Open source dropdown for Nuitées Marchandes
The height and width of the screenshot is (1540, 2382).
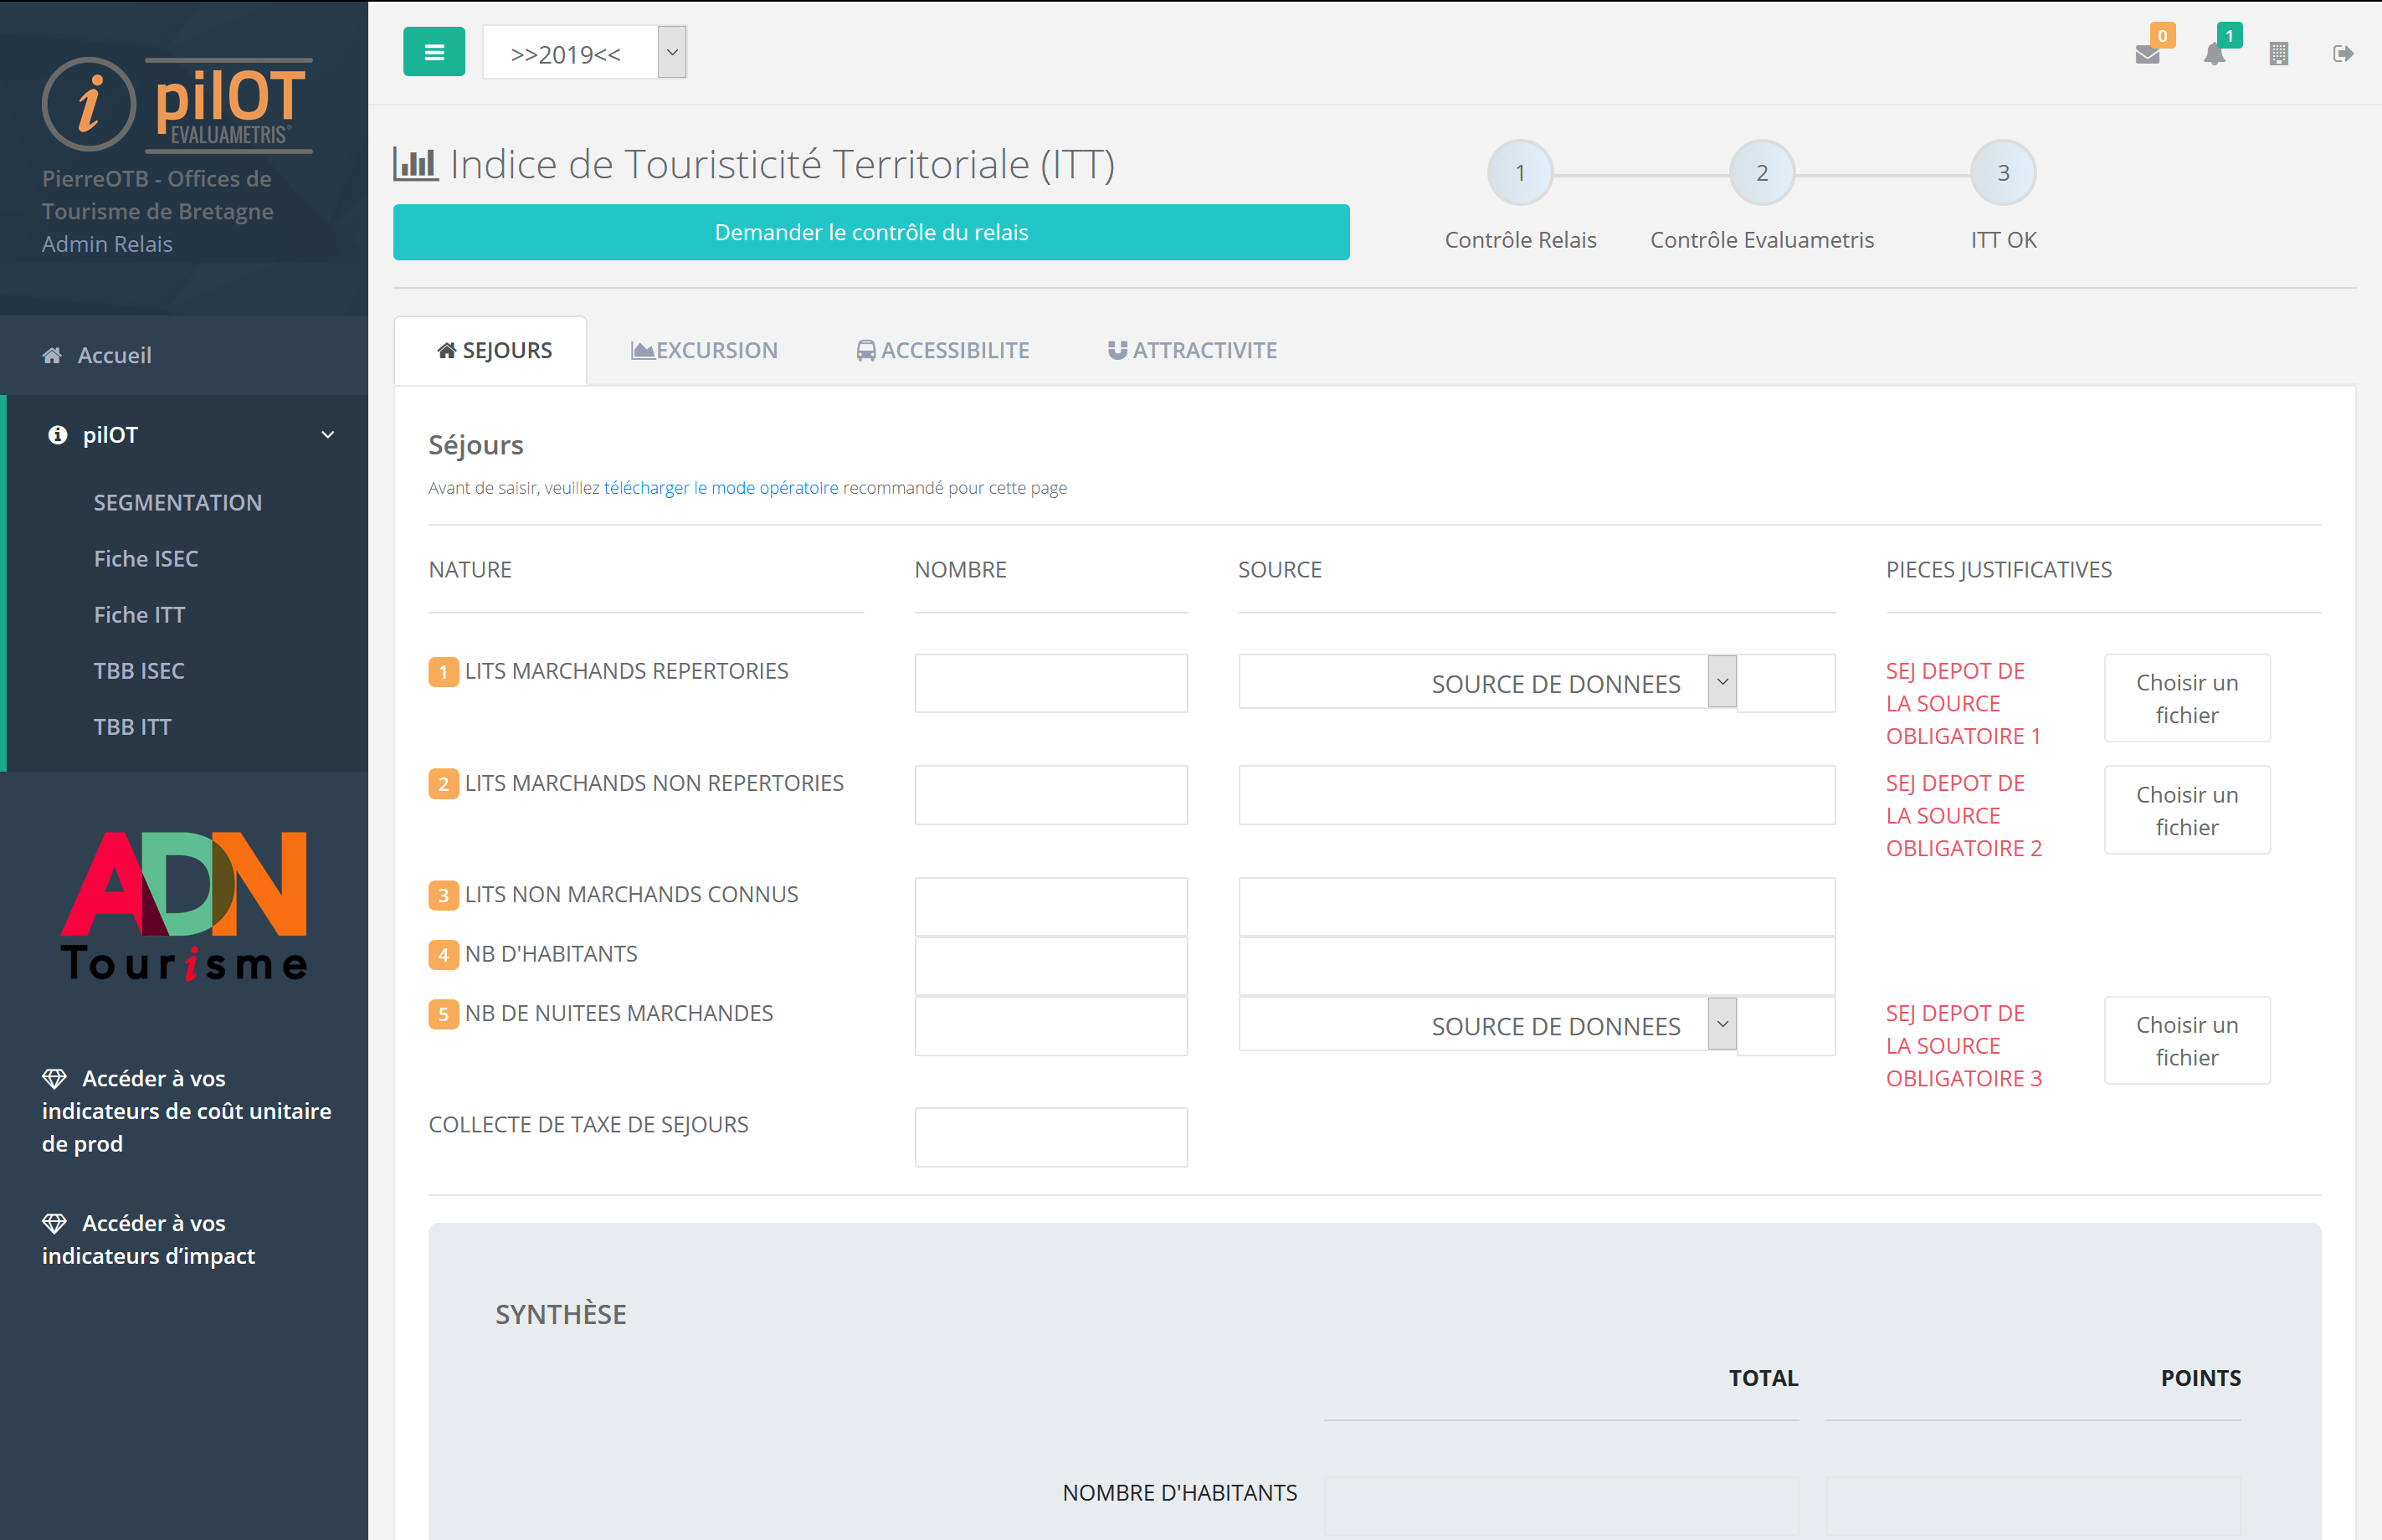(1721, 1024)
